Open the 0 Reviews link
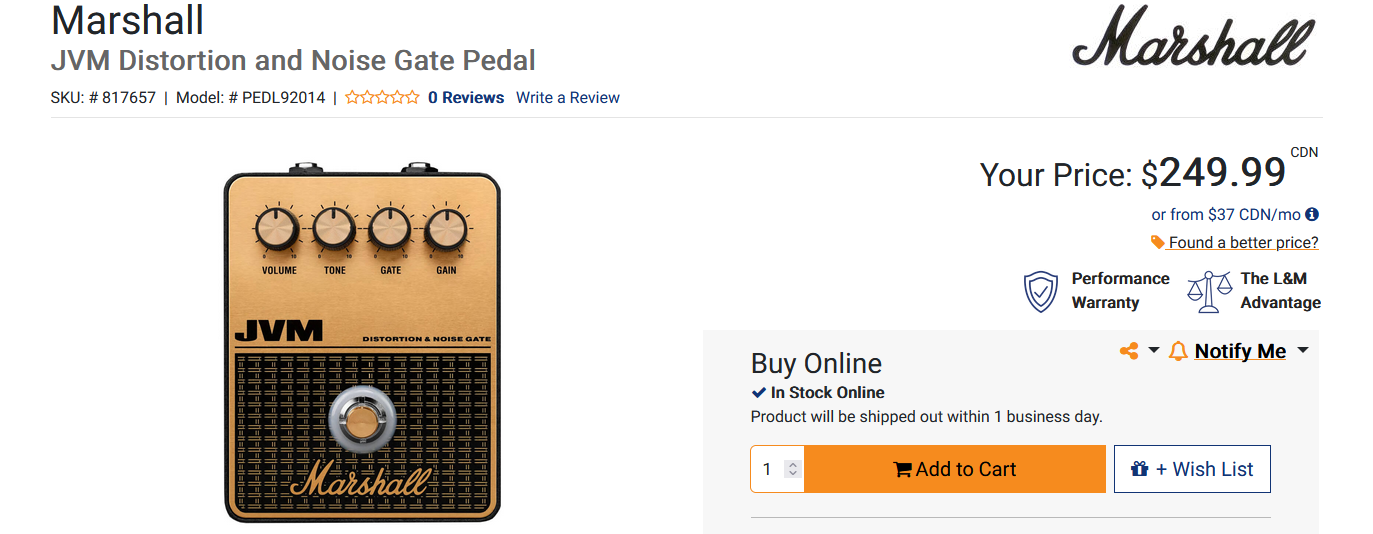Viewport: 1373px width, 534px height. tap(466, 98)
